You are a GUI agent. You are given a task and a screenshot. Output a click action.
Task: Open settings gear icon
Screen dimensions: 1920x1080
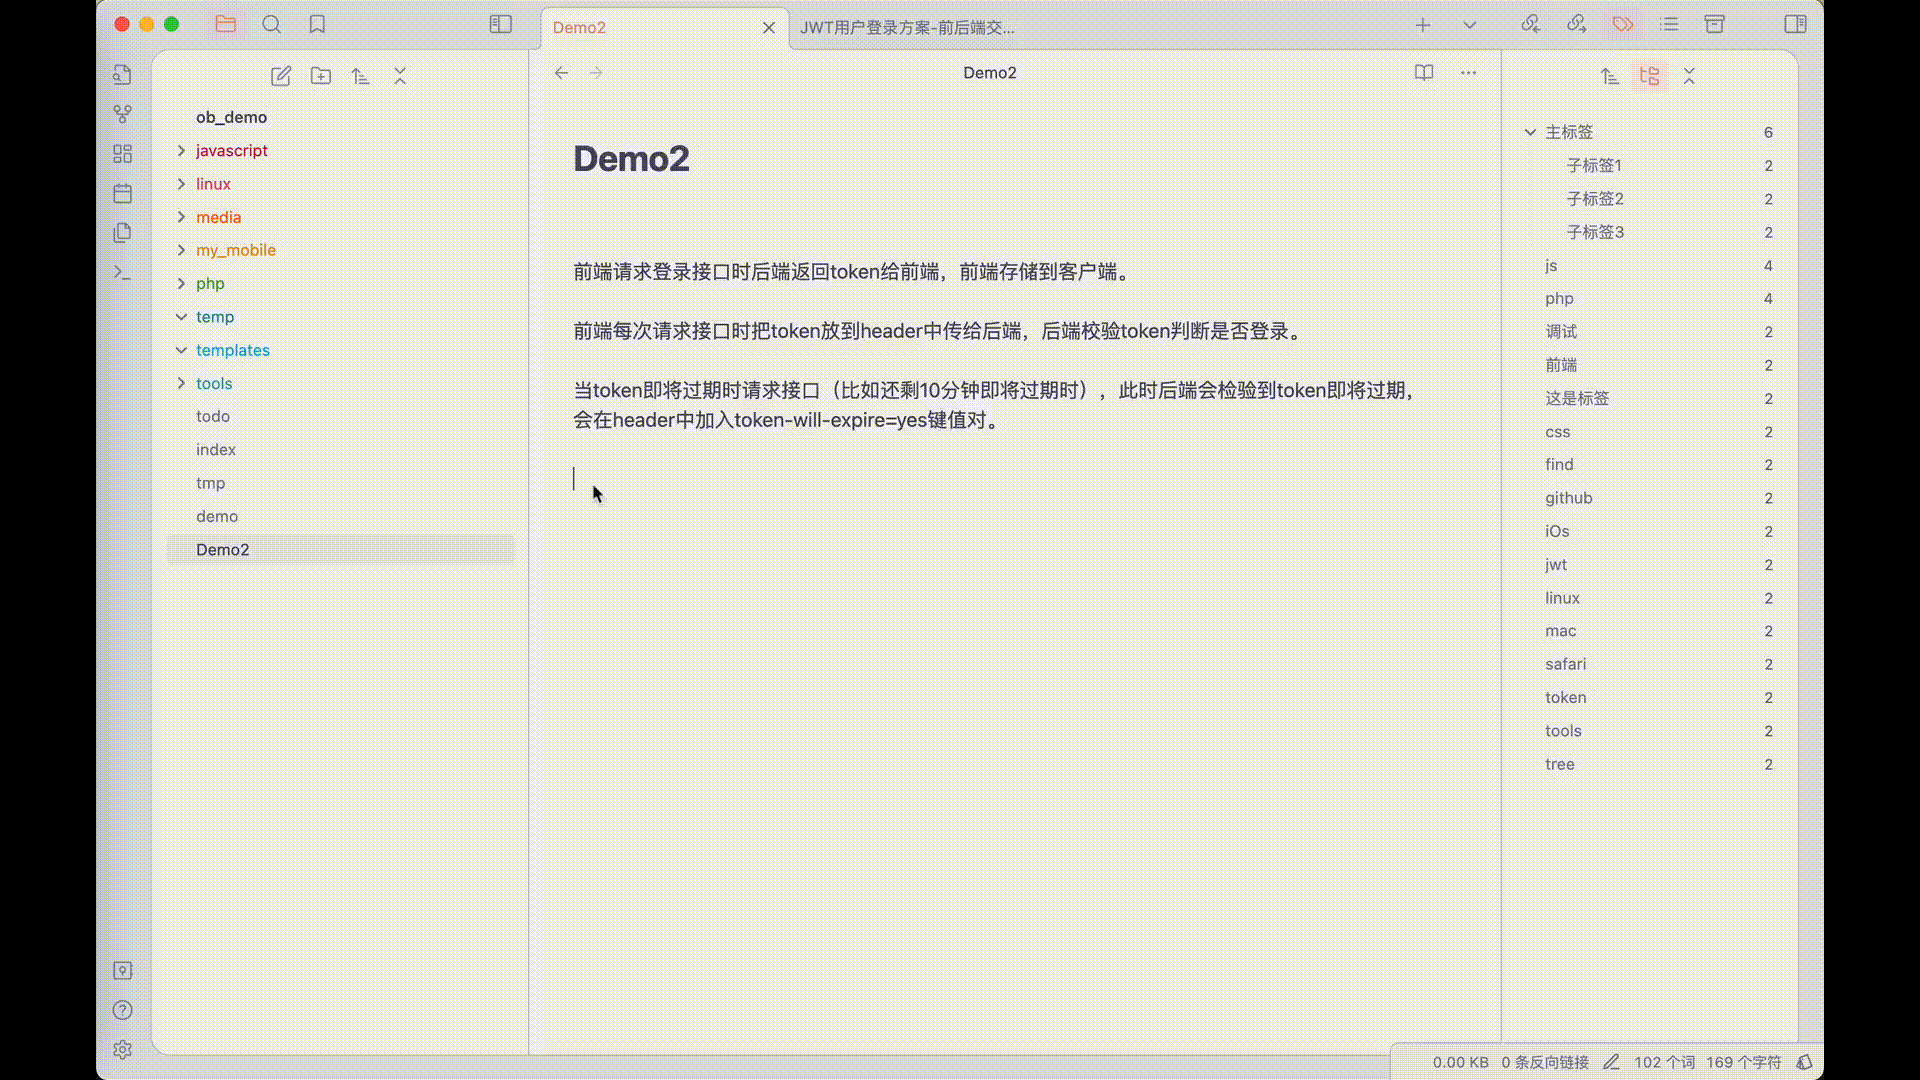click(x=122, y=1049)
